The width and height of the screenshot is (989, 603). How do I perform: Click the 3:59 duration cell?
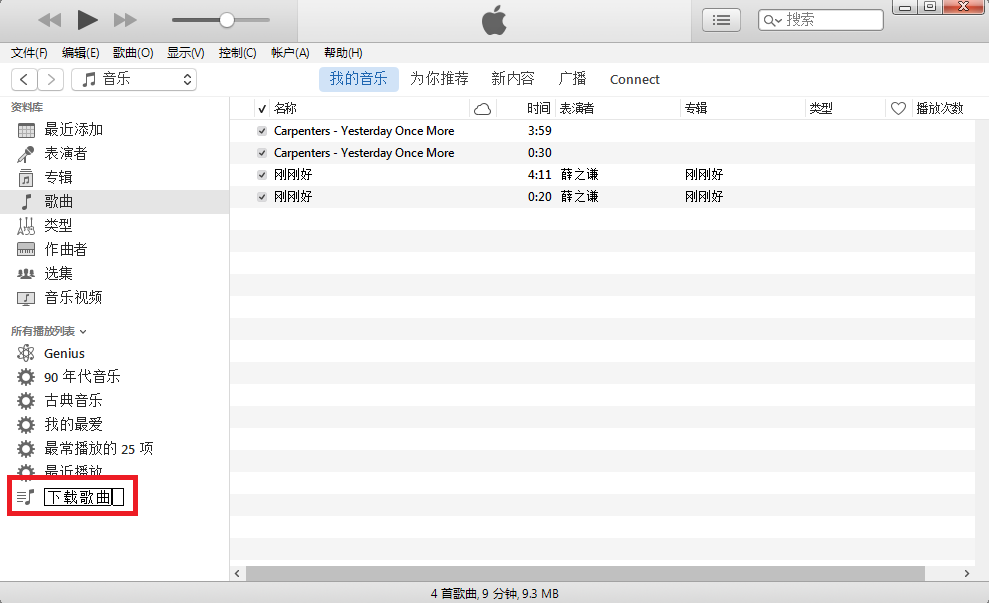point(540,131)
